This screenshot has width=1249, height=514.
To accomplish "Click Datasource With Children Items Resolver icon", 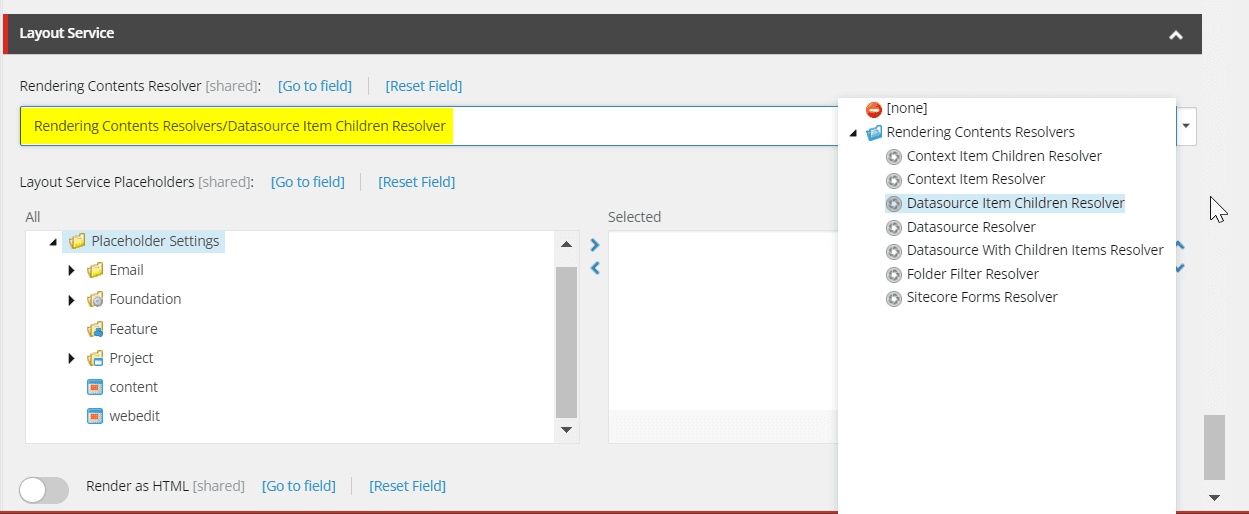I will tap(894, 251).
